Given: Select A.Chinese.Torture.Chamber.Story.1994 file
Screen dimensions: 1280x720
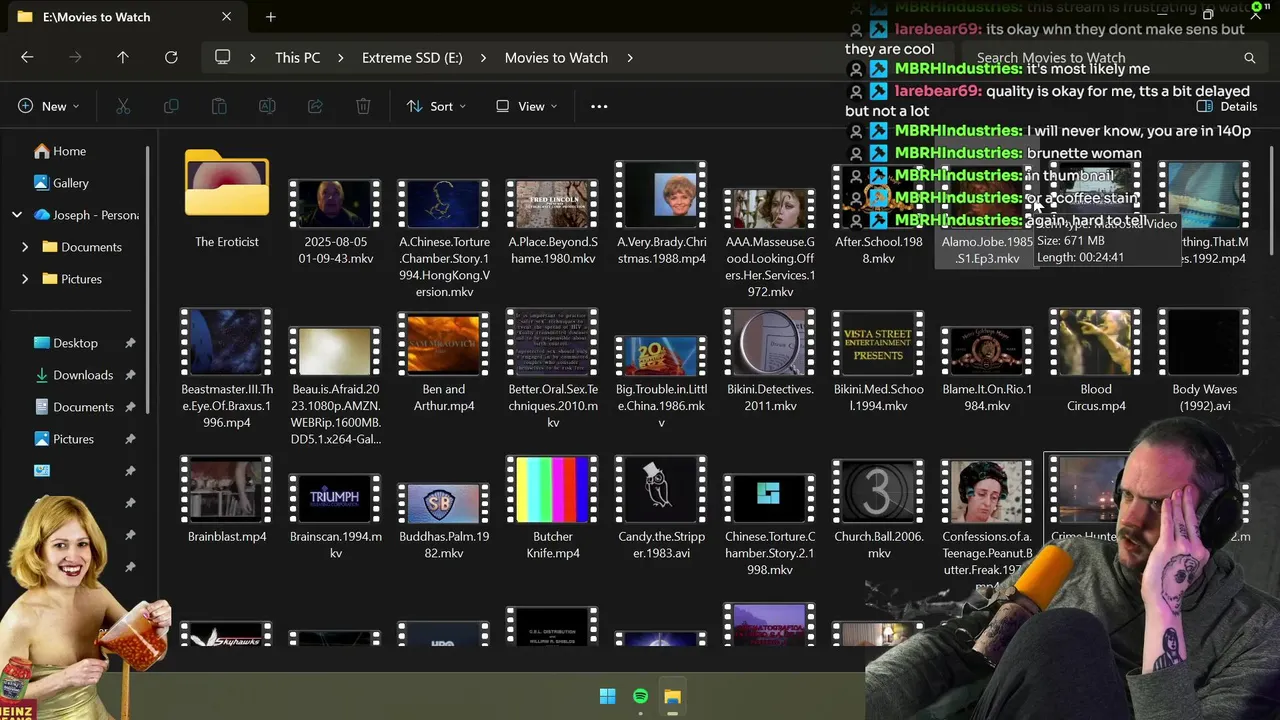Looking at the screenshot, I should pos(444,240).
